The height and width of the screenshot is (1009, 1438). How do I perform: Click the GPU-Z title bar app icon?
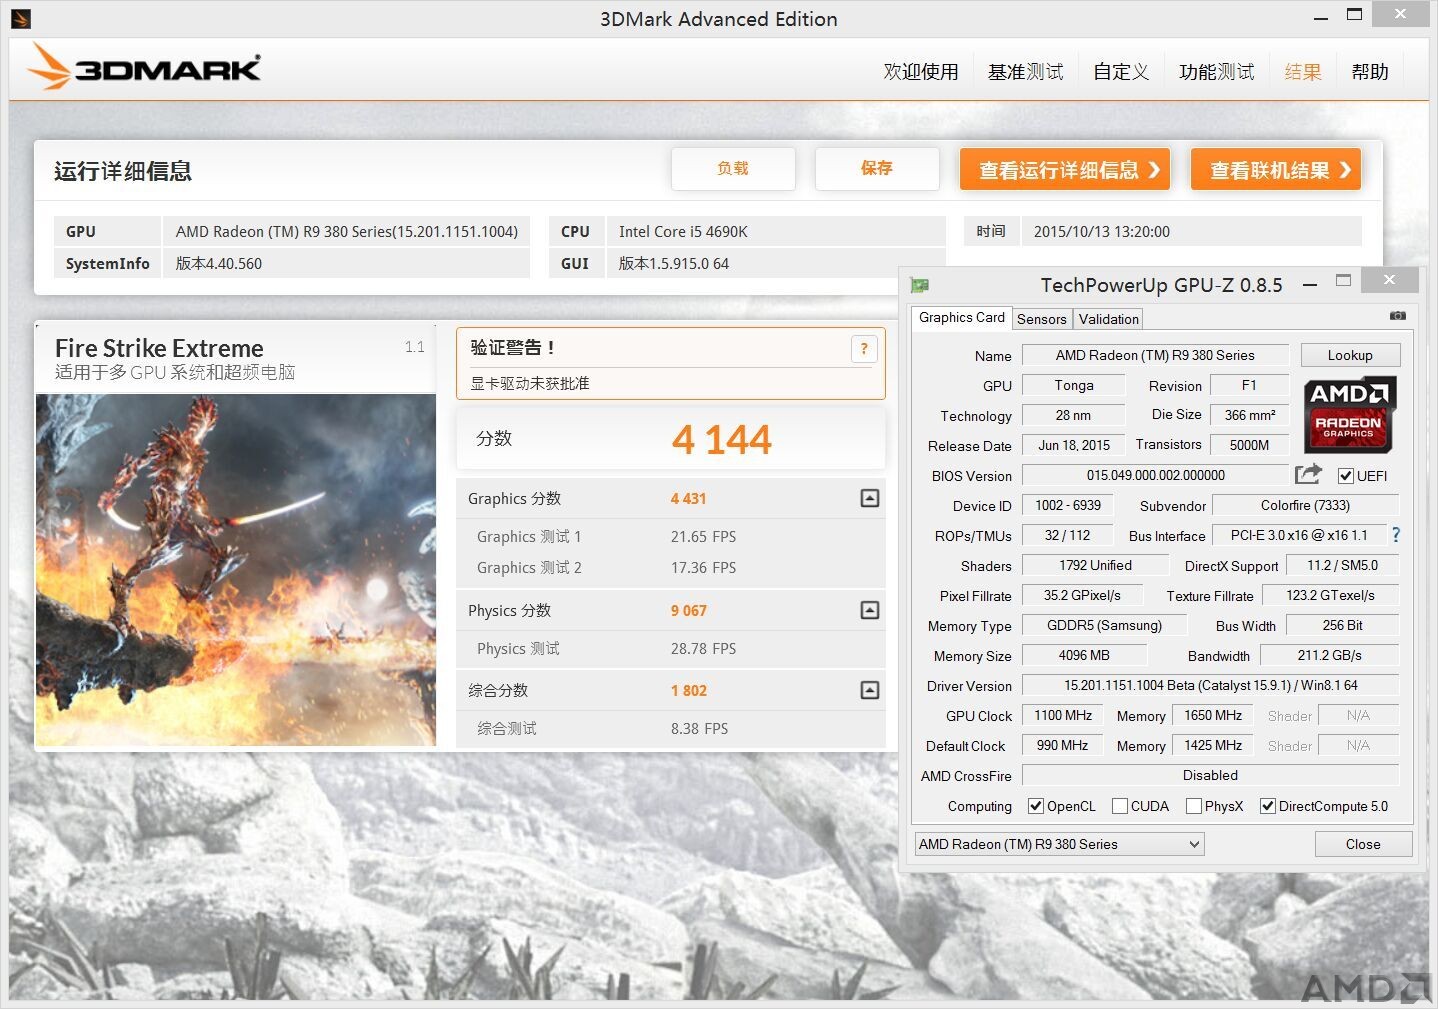point(920,285)
